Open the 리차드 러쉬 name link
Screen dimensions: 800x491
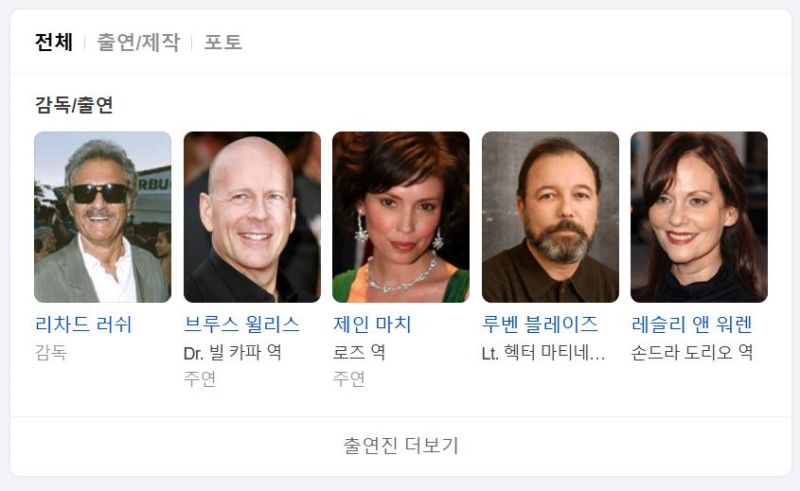tap(84, 325)
